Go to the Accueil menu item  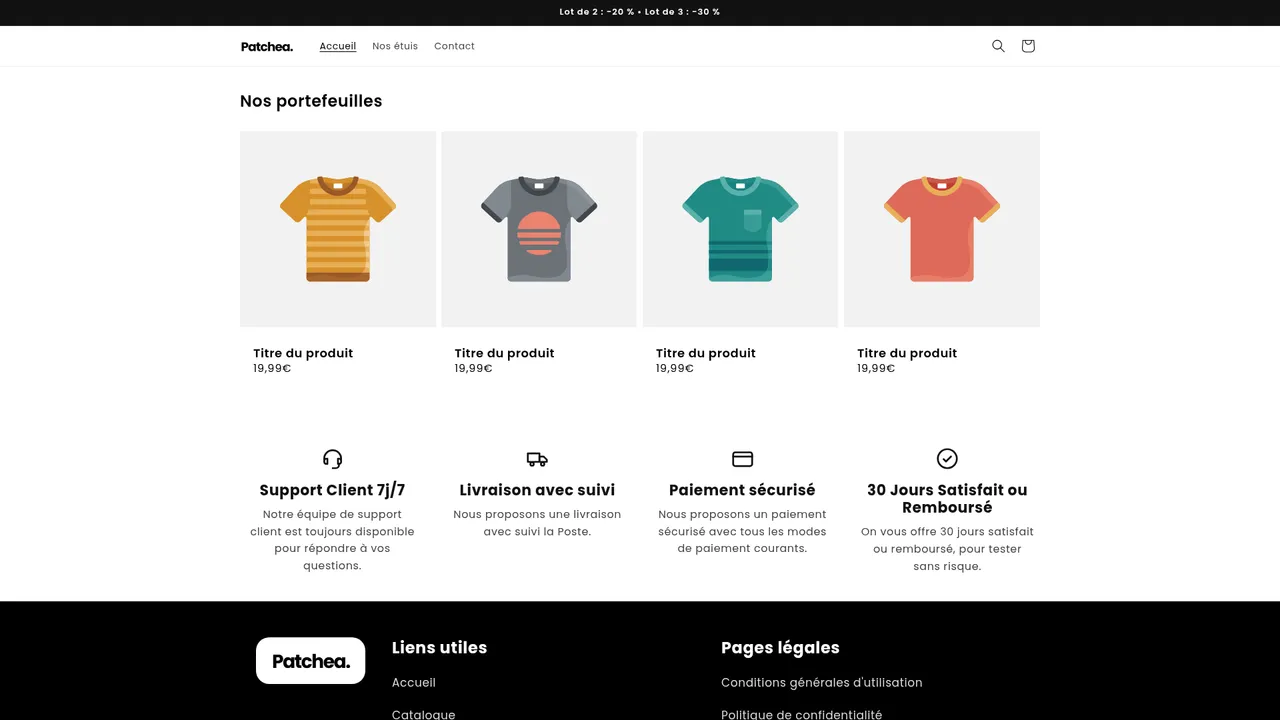pyautogui.click(x=338, y=46)
